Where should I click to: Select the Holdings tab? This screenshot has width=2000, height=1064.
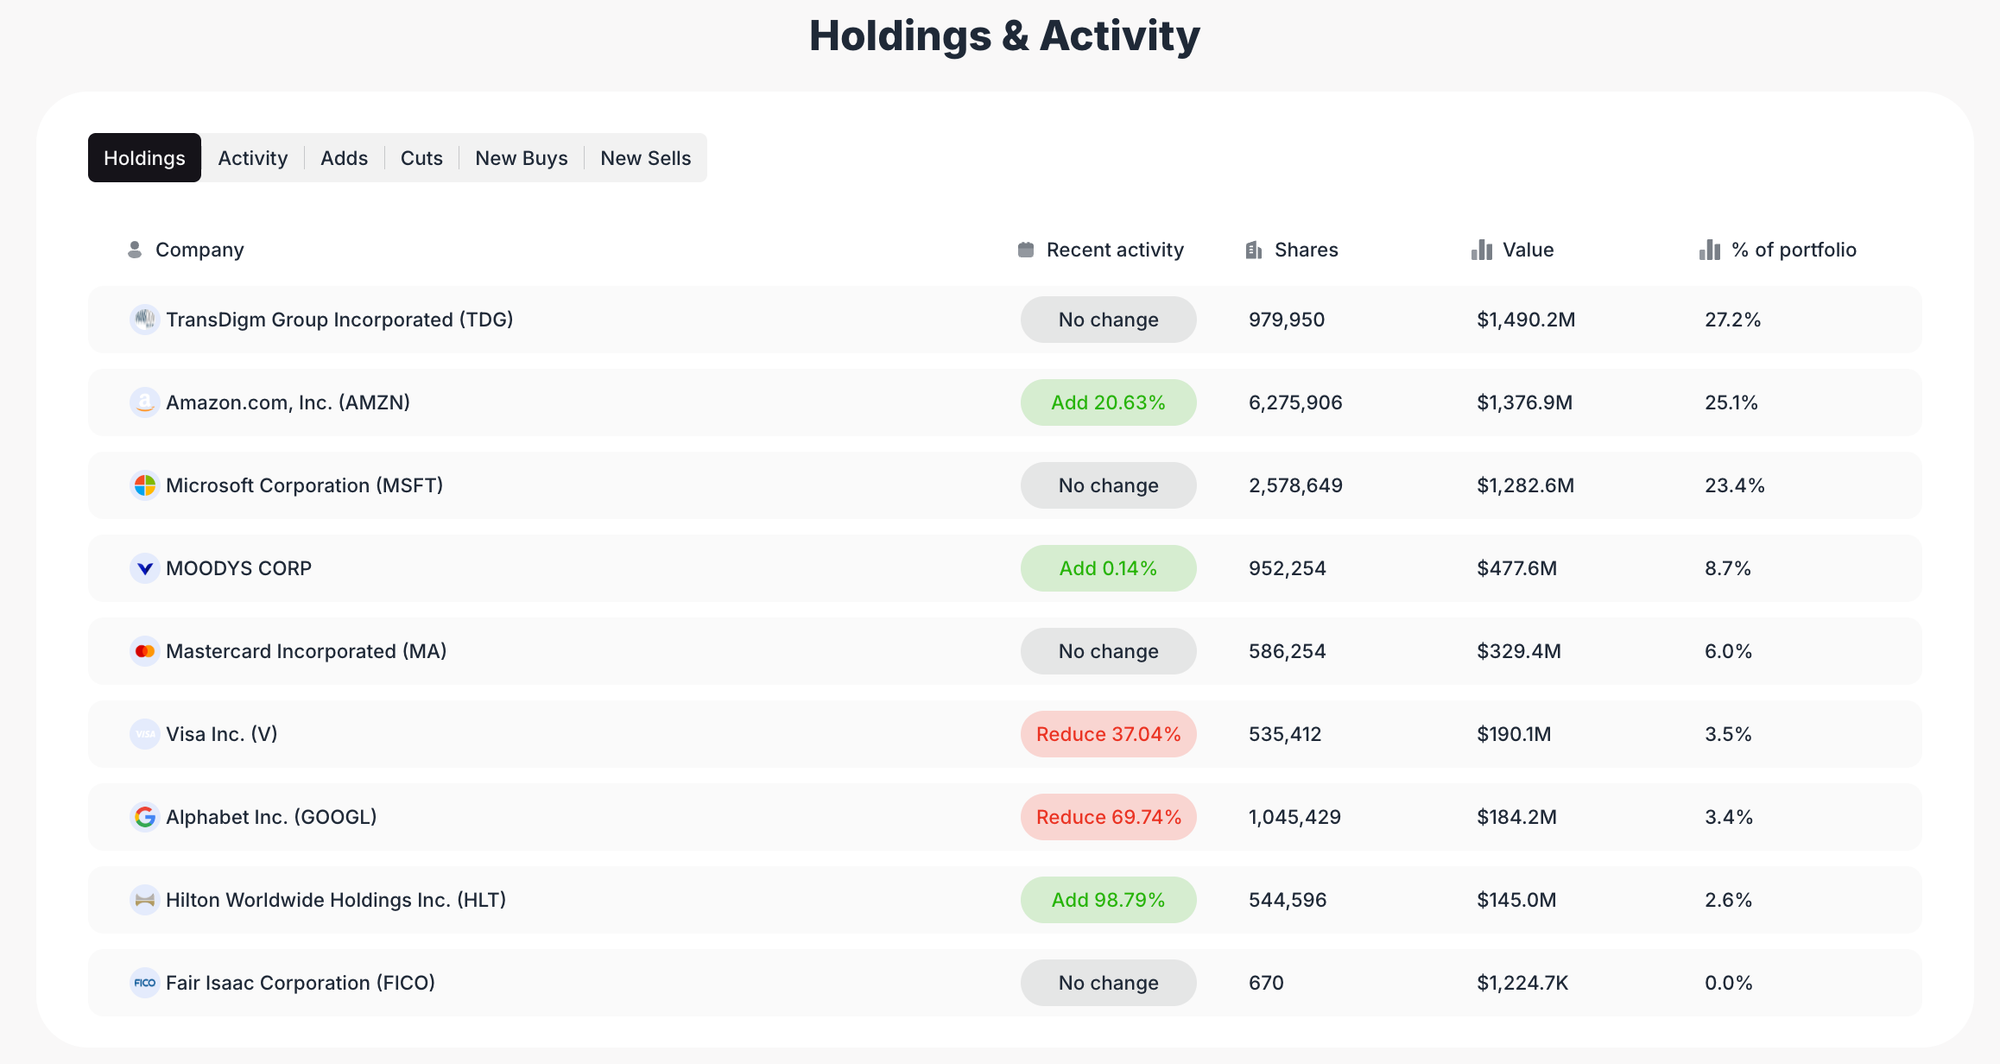(144, 158)
